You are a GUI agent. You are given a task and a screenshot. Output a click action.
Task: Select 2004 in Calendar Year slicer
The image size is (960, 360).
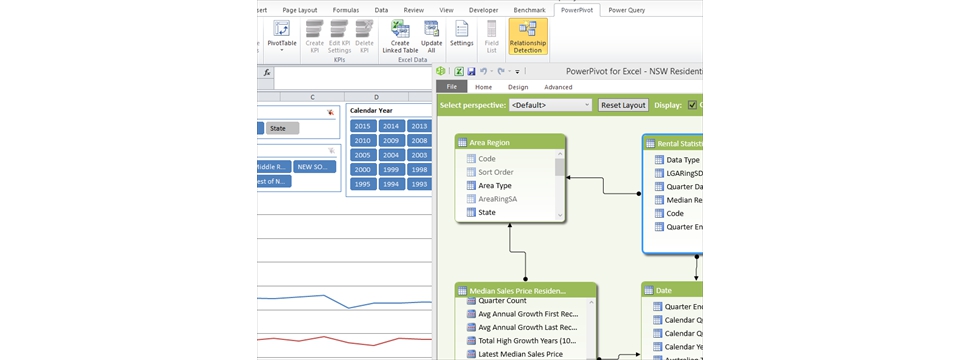391,156
